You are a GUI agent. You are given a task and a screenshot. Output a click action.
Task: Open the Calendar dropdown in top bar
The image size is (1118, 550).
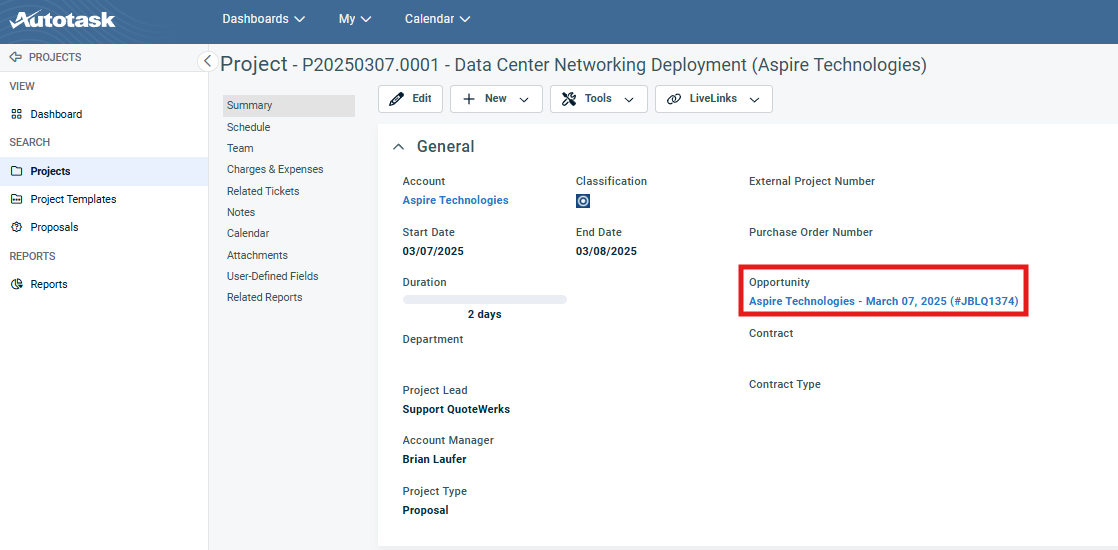[438, 19]
